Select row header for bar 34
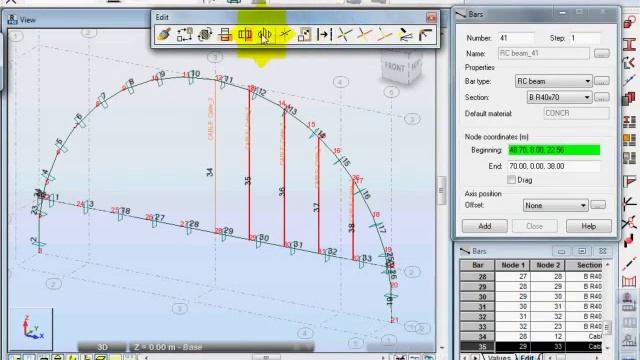 click(x=478, y=336)
